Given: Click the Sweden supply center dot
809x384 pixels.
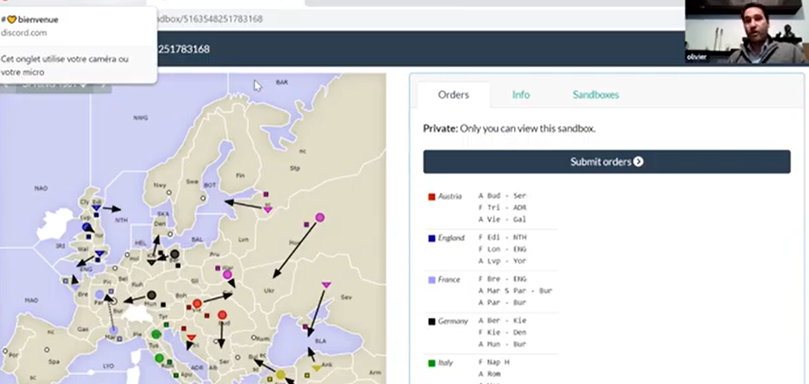Looking at the screenshot, I should point(203,198).
